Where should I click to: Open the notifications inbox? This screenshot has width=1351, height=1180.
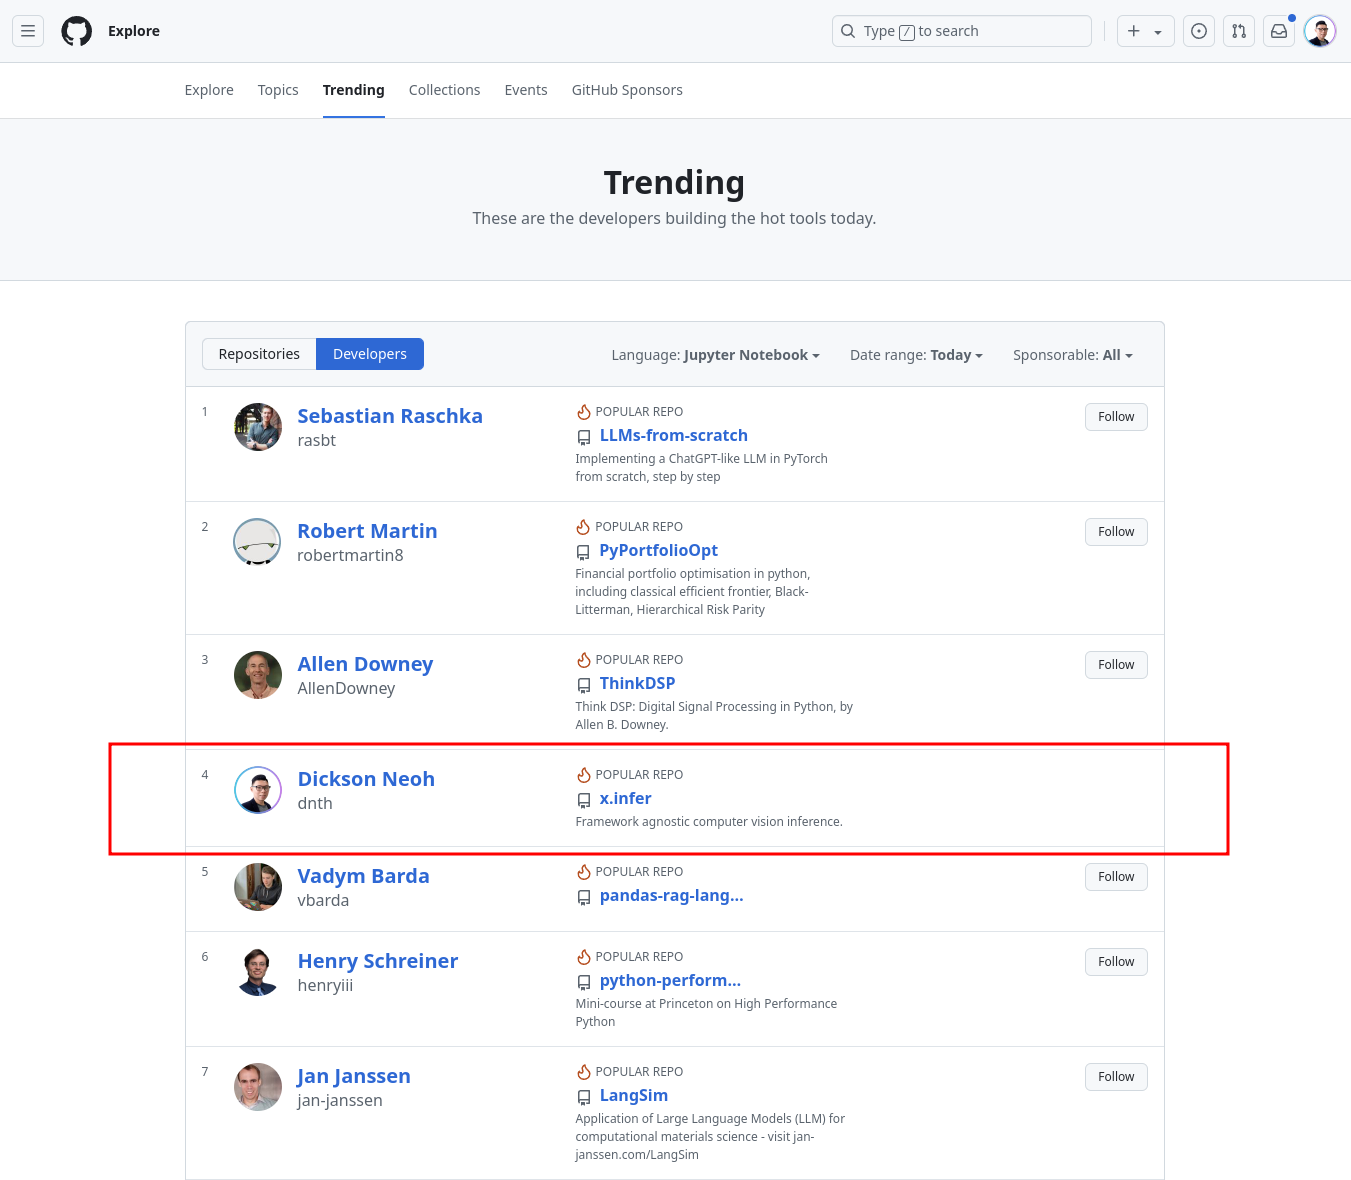[x=1278, y=31]
